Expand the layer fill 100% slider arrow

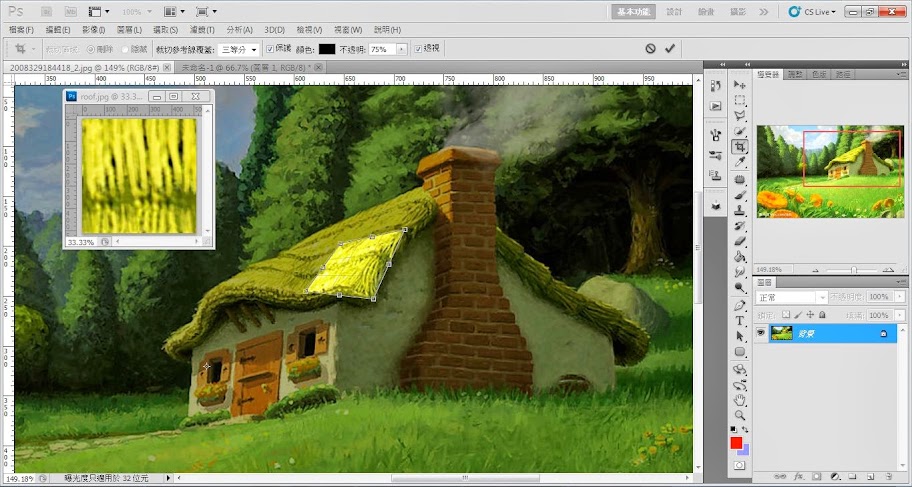click(x=900, y=315)
